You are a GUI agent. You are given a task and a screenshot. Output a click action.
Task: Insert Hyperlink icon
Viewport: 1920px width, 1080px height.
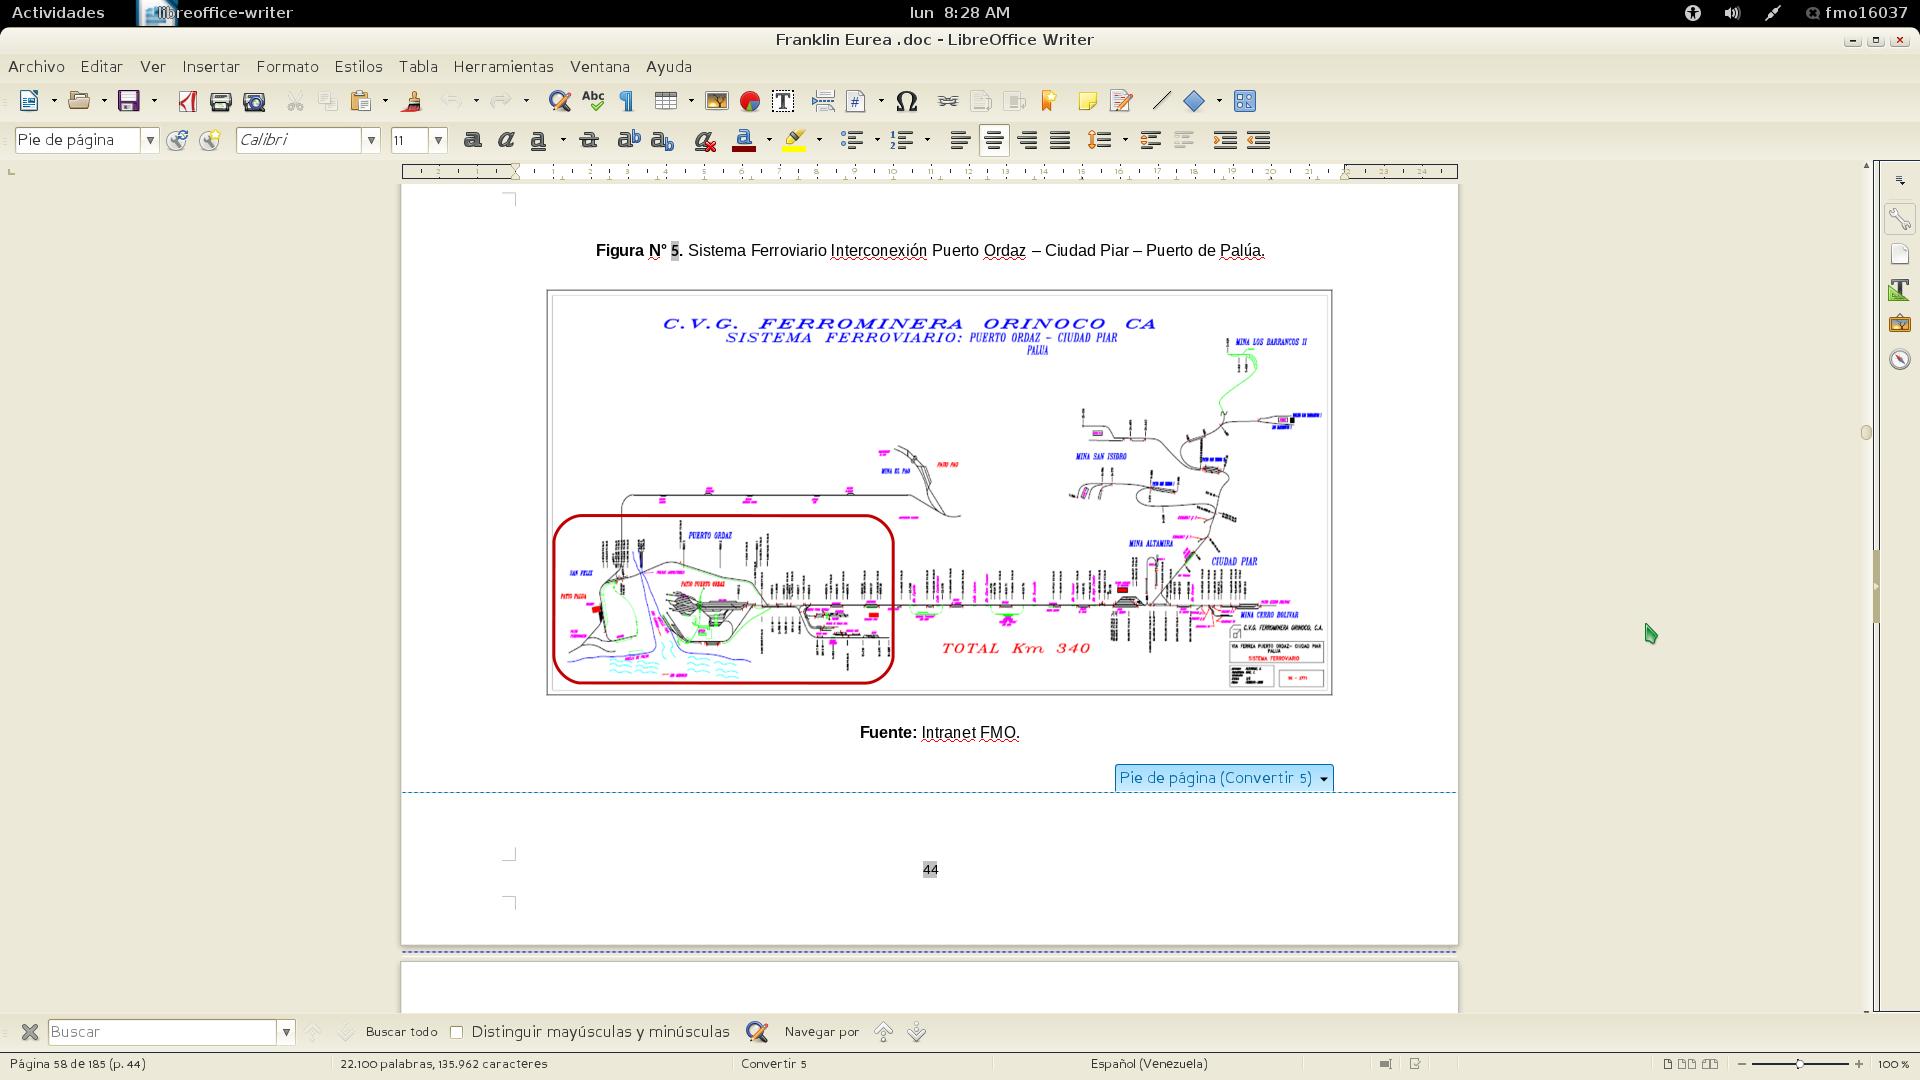pyautogui.click(x=948, y=101)
